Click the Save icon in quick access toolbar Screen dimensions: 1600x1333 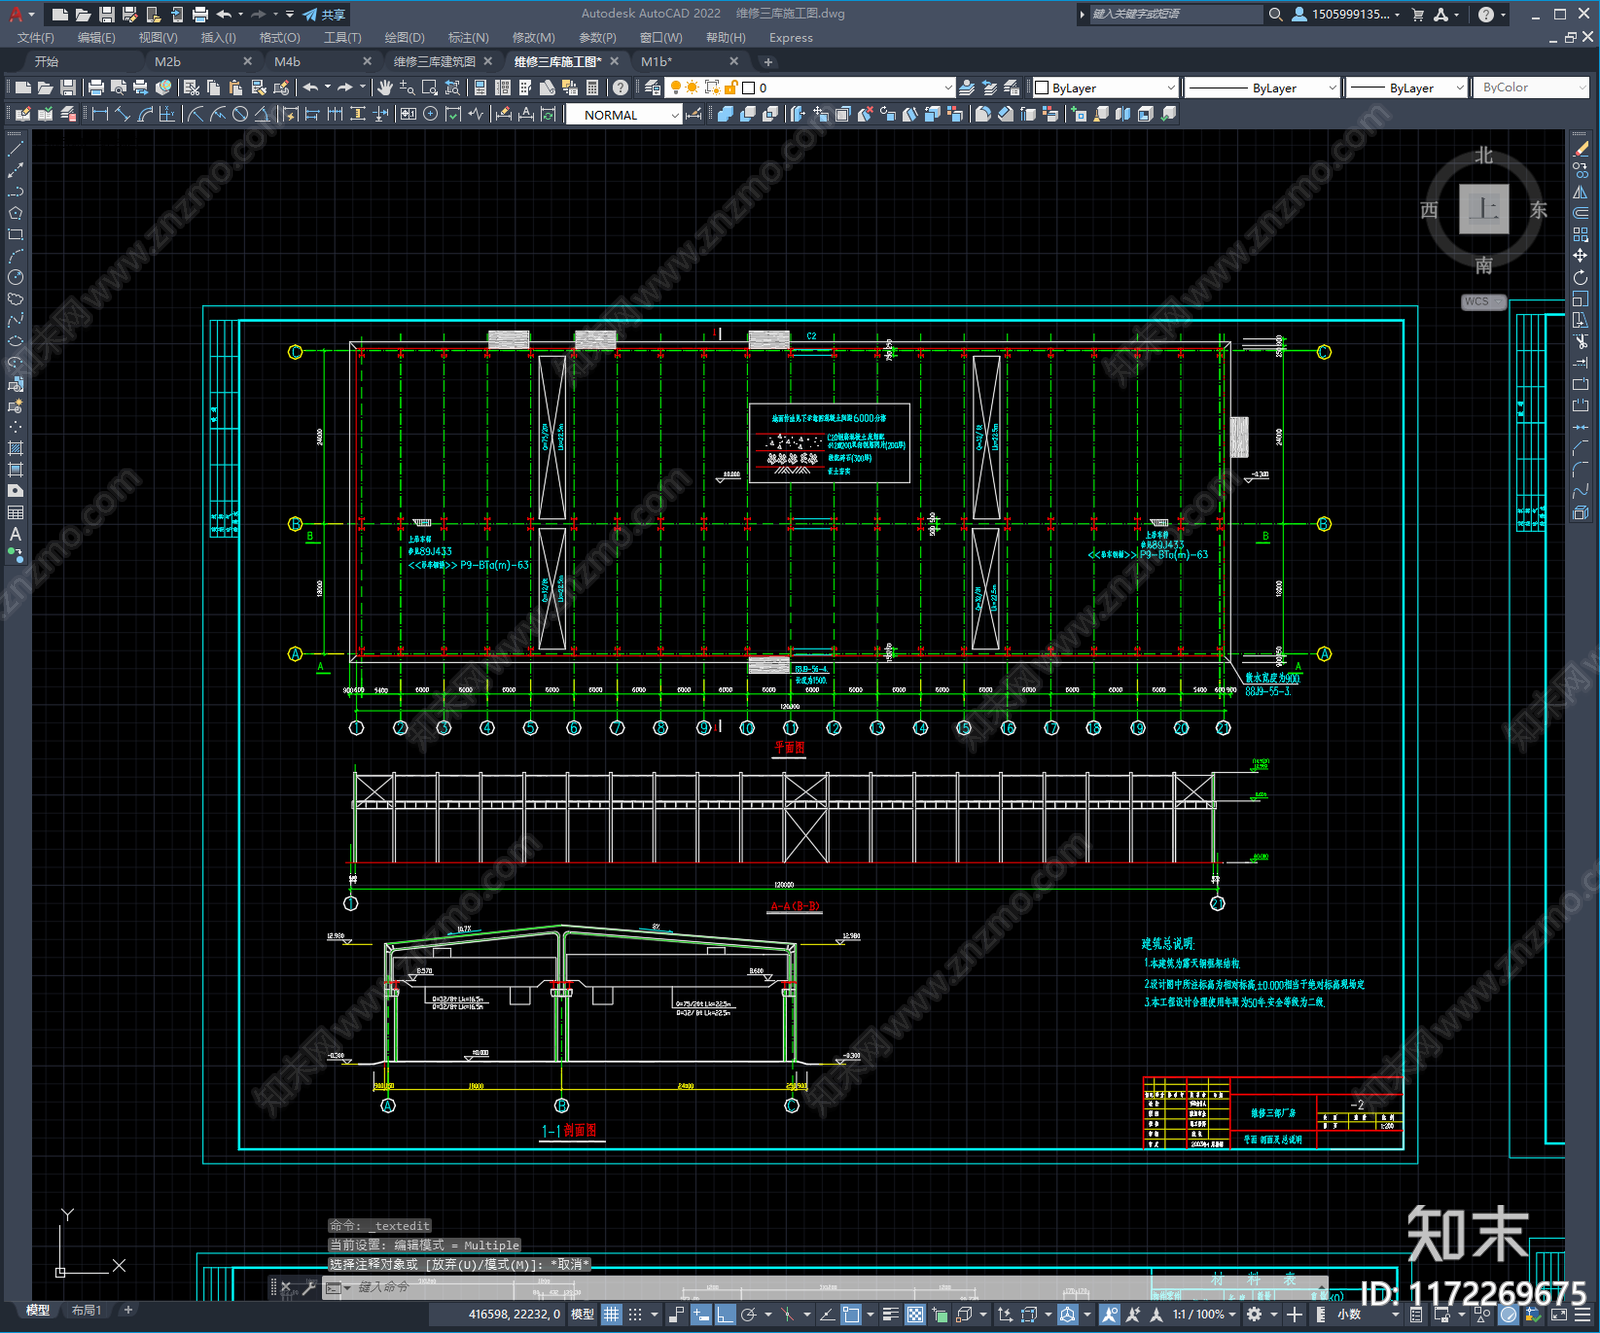point(106,15)
